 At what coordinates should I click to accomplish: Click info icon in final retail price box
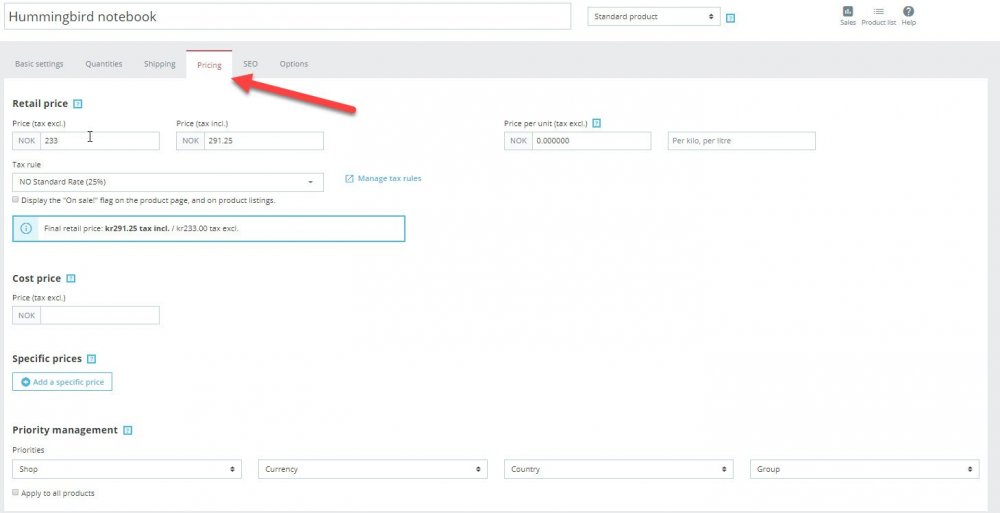[26, 228]
